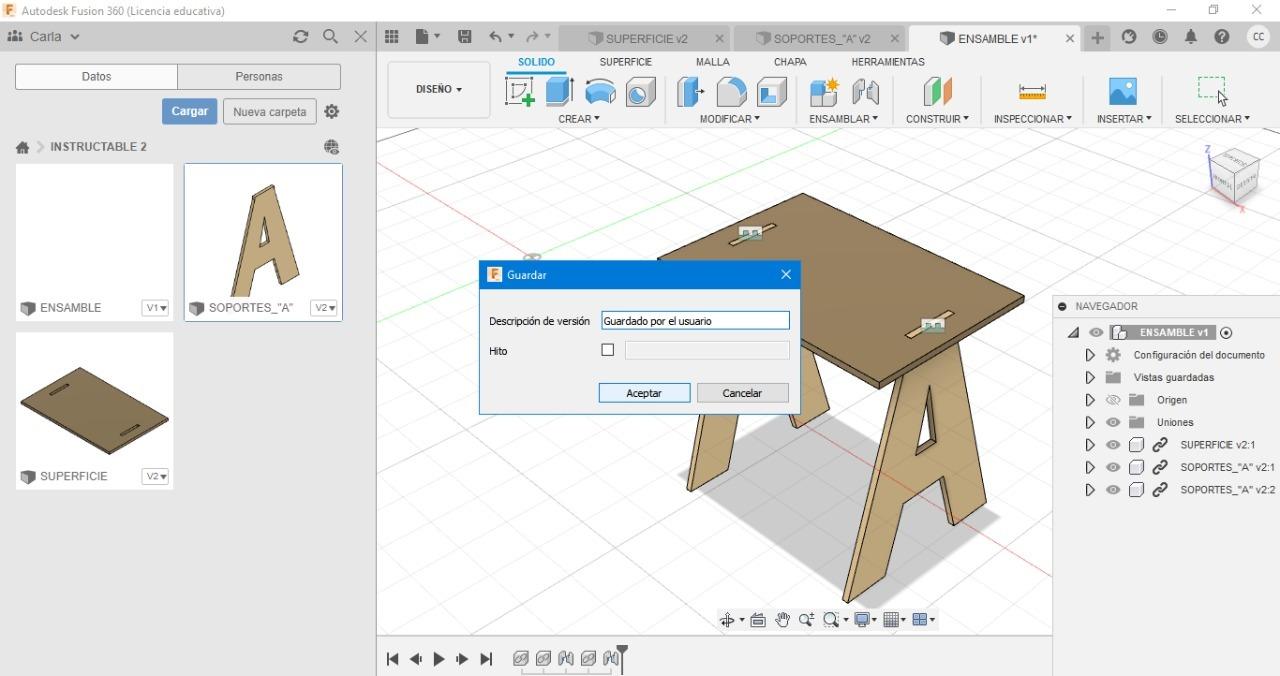Open the CREAR dropdown menu
Screen dimensions: 1280x676
coord(579,119)
